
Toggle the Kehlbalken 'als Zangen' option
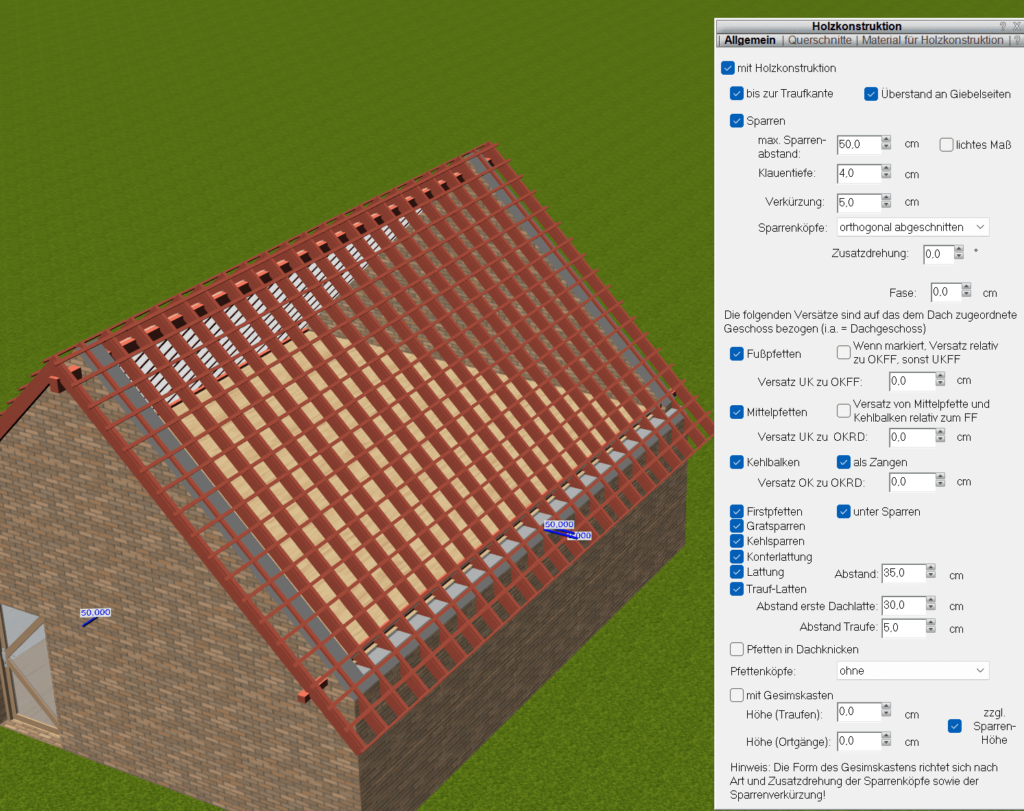point(843,462)
